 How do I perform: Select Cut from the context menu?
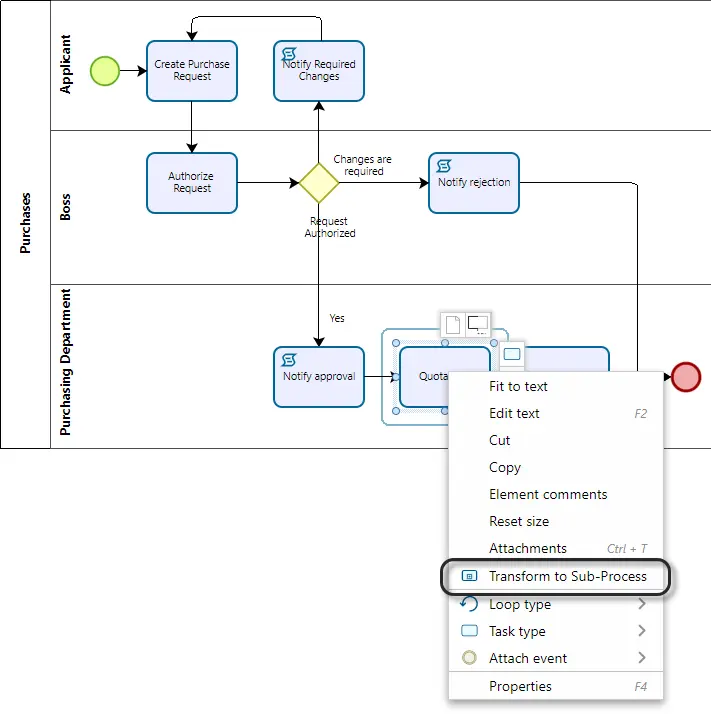[556, 440]
